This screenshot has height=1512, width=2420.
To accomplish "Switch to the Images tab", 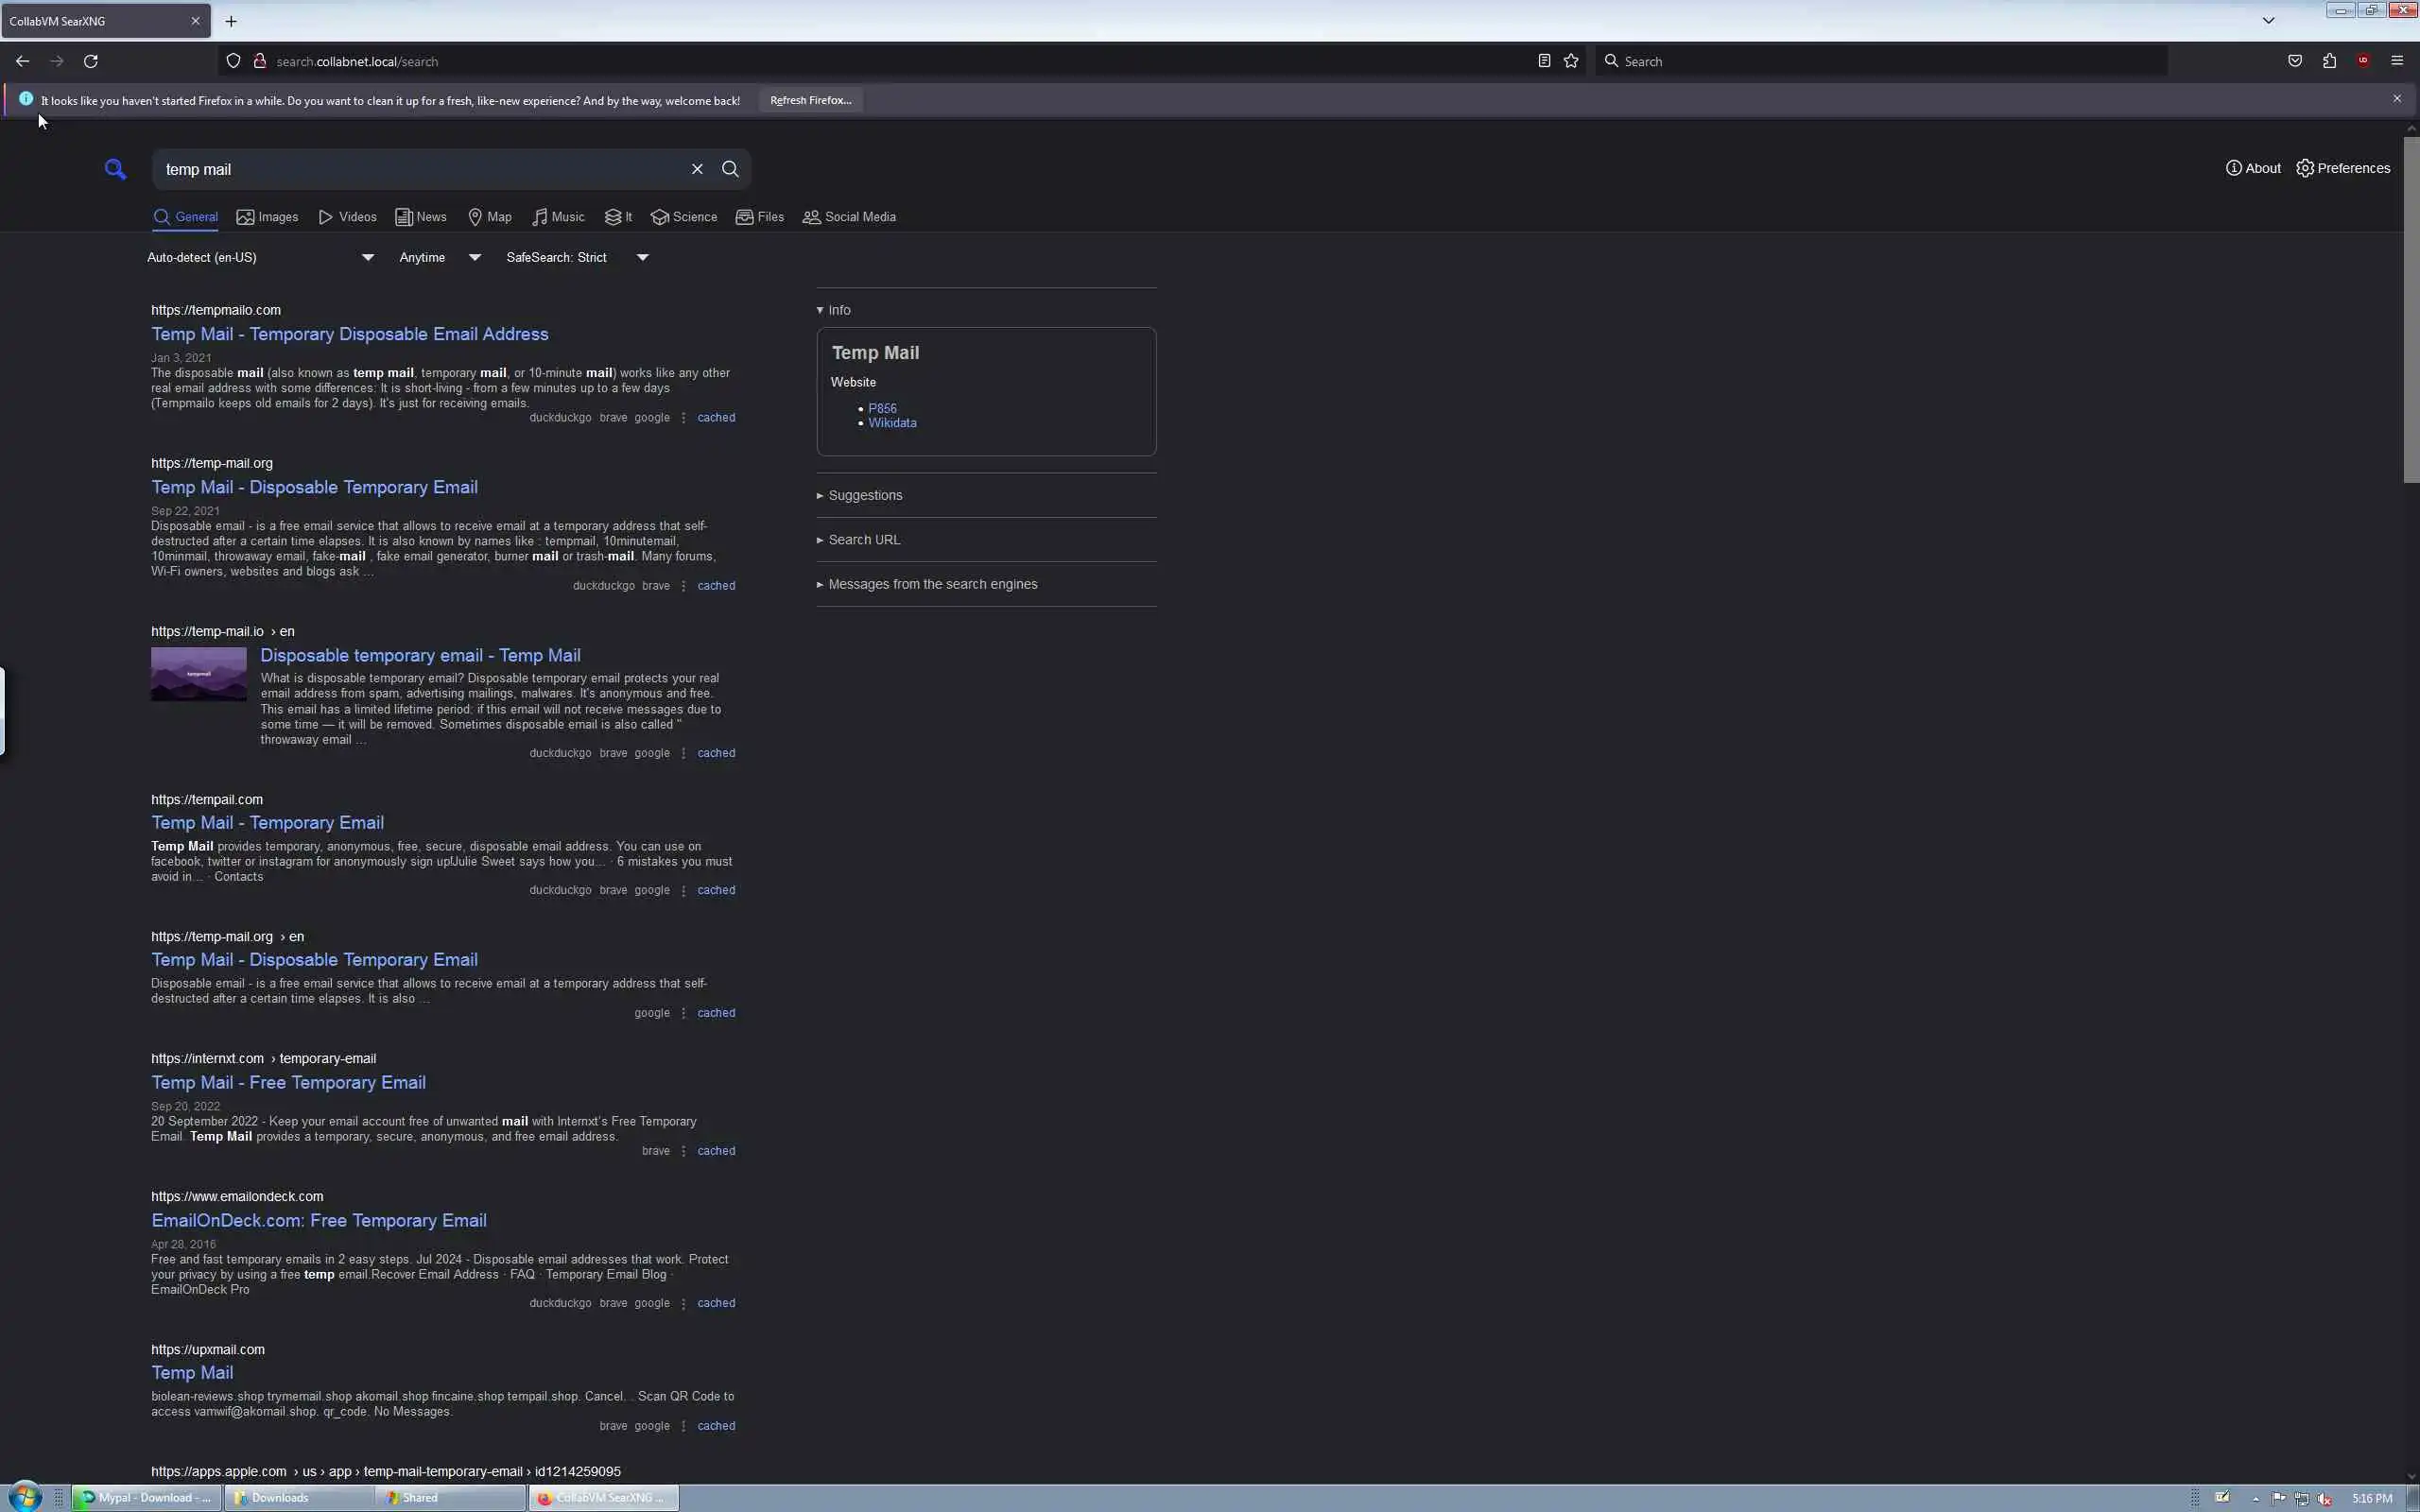I will (268, 217).
